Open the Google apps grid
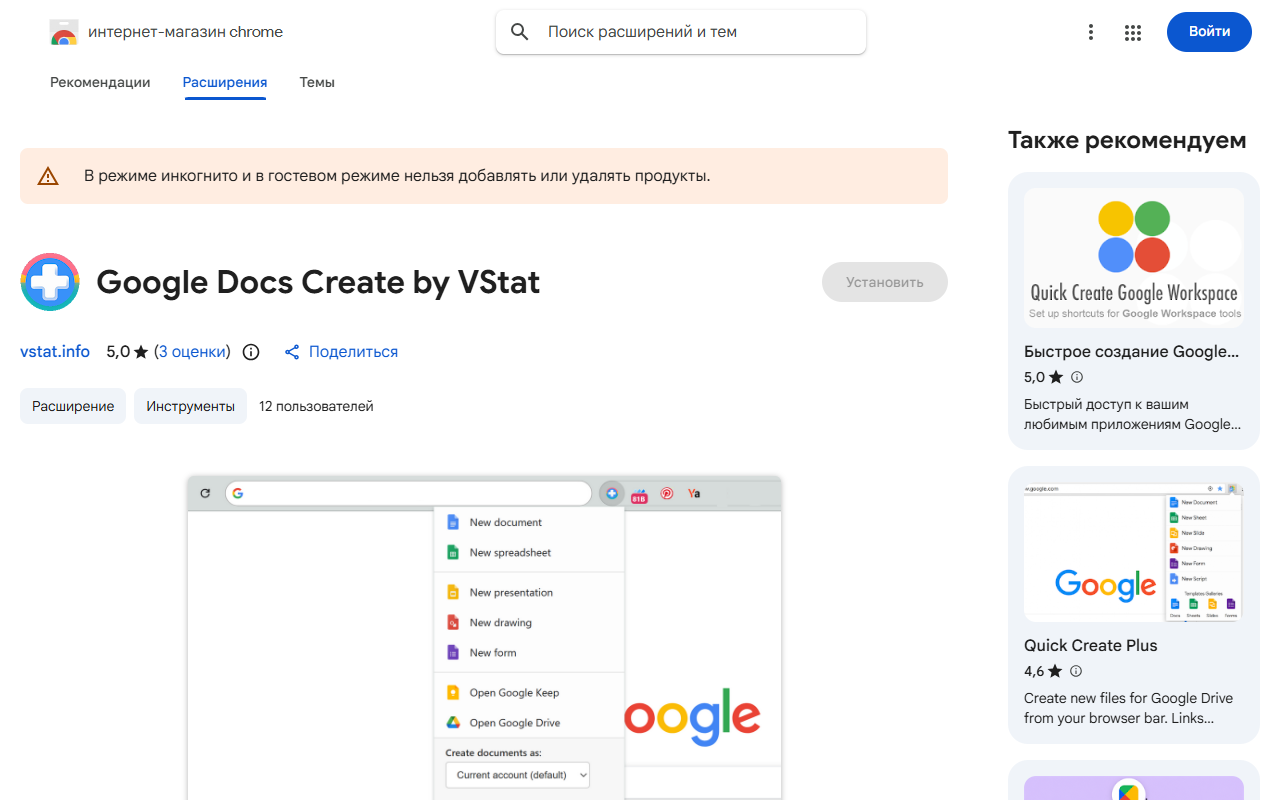 pos(1133,32)
